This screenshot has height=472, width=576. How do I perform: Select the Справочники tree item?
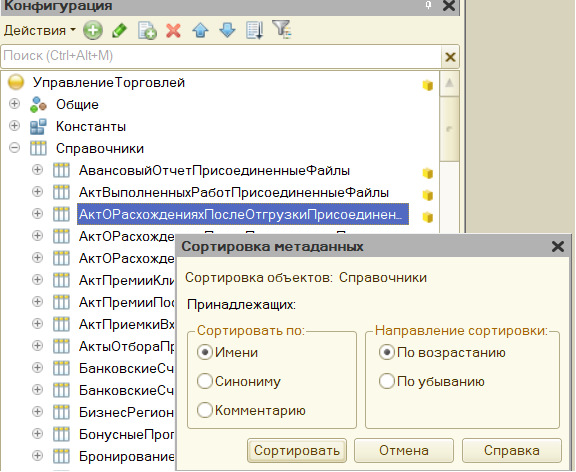point(100,149)
